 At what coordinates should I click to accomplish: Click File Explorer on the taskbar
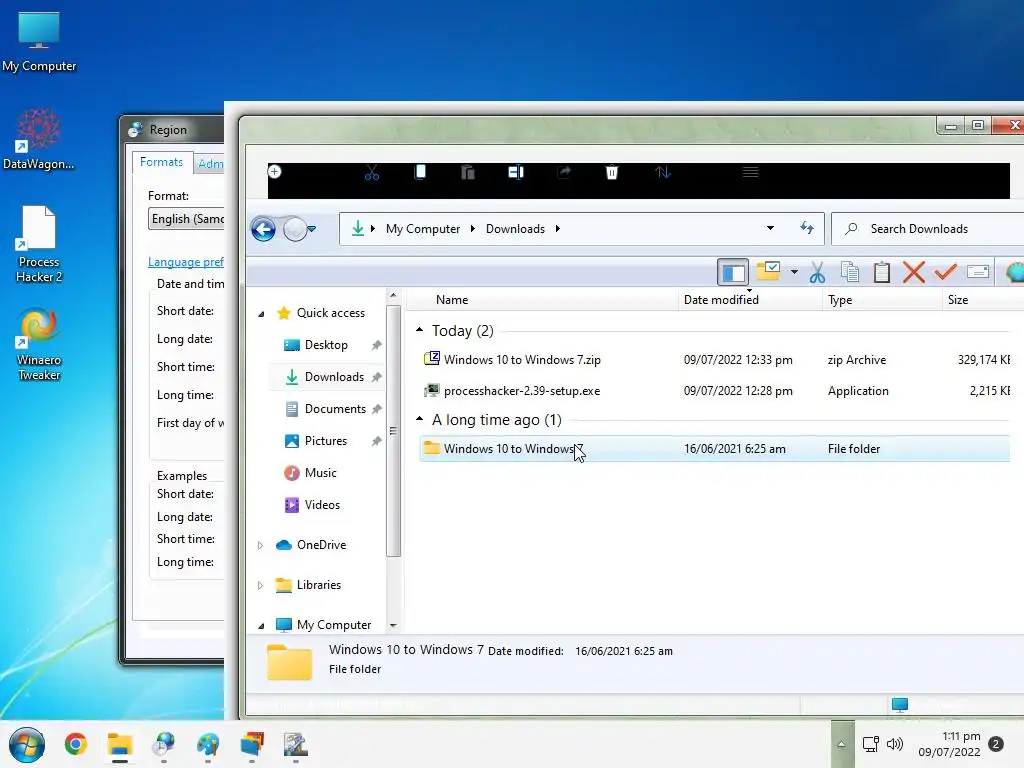pos(120,744)
